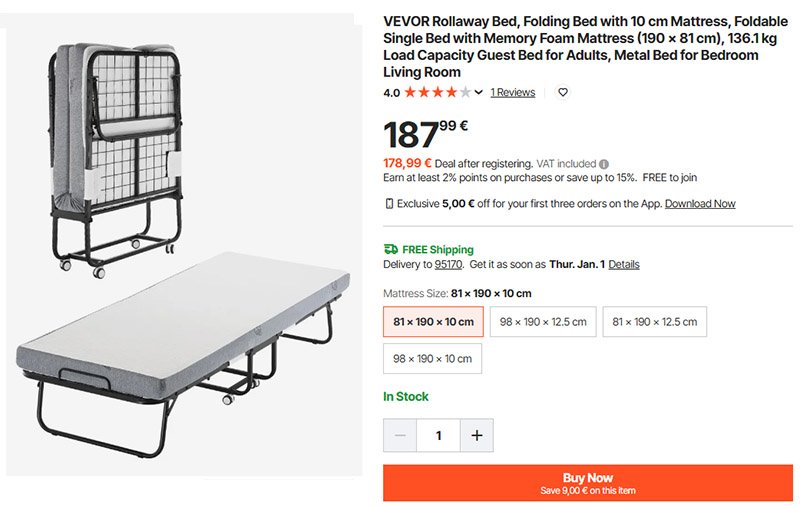This screenshot has height=506, width=800.
Task: Open delivery Details link
Action: tap(623, 265)
